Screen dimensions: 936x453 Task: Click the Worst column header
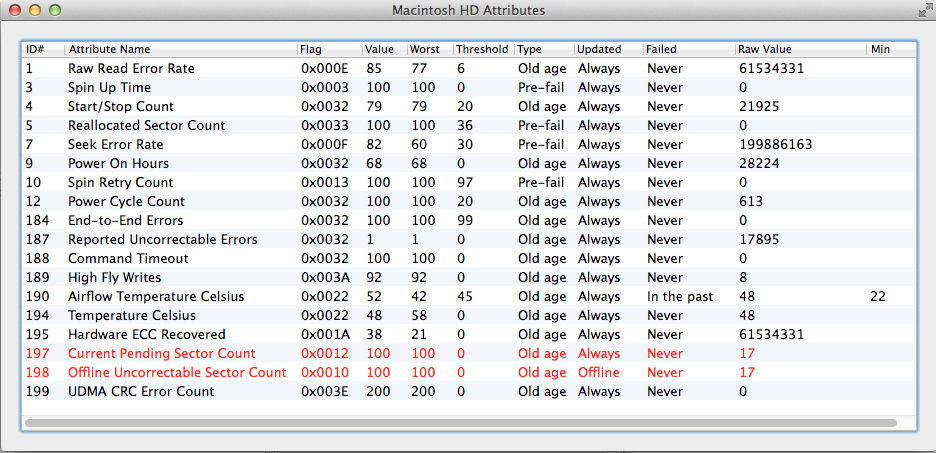(430, 50)
